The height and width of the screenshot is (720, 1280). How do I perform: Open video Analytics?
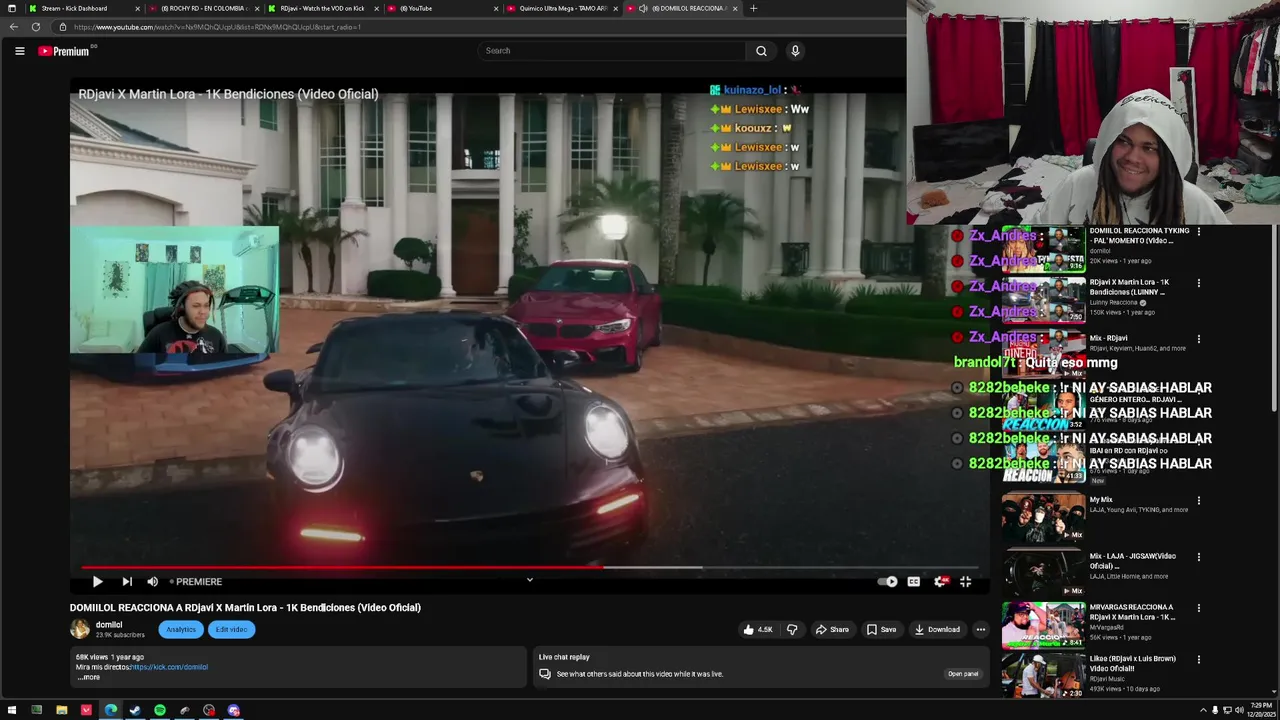[x=181, y=629]
